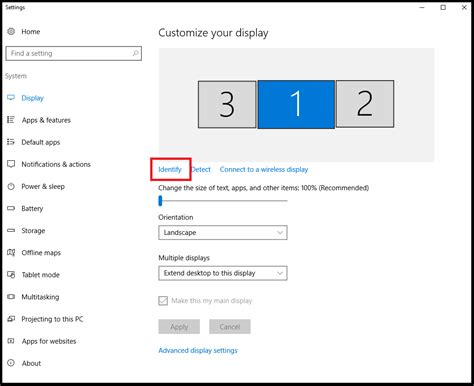474x386 pixels.
Task: Open the Multiple displays dropdown
Action: tap(223, 273)
